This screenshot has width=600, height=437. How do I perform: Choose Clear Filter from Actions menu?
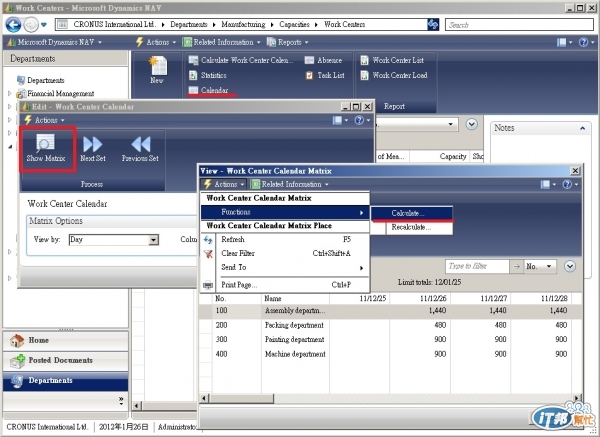285,253
